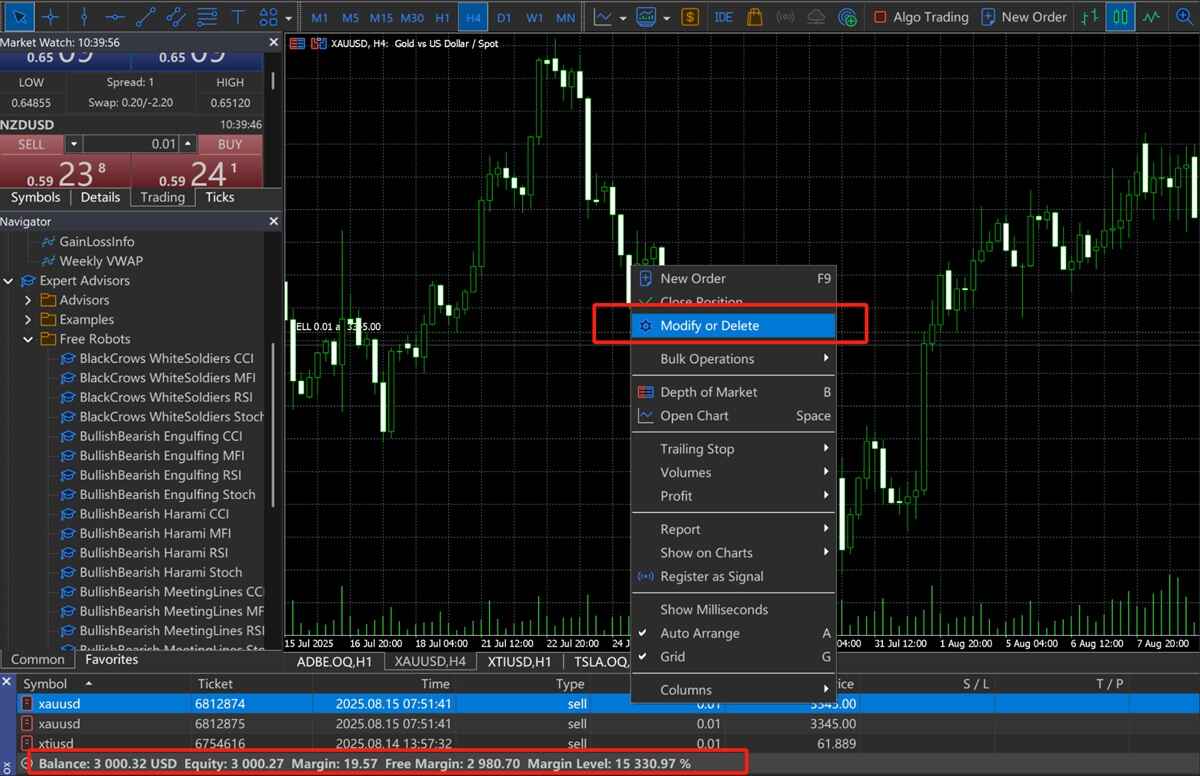Viewport: 1200px width, 776px height.
Task: Click the blue circle plus icon
Action: point(848,17)
